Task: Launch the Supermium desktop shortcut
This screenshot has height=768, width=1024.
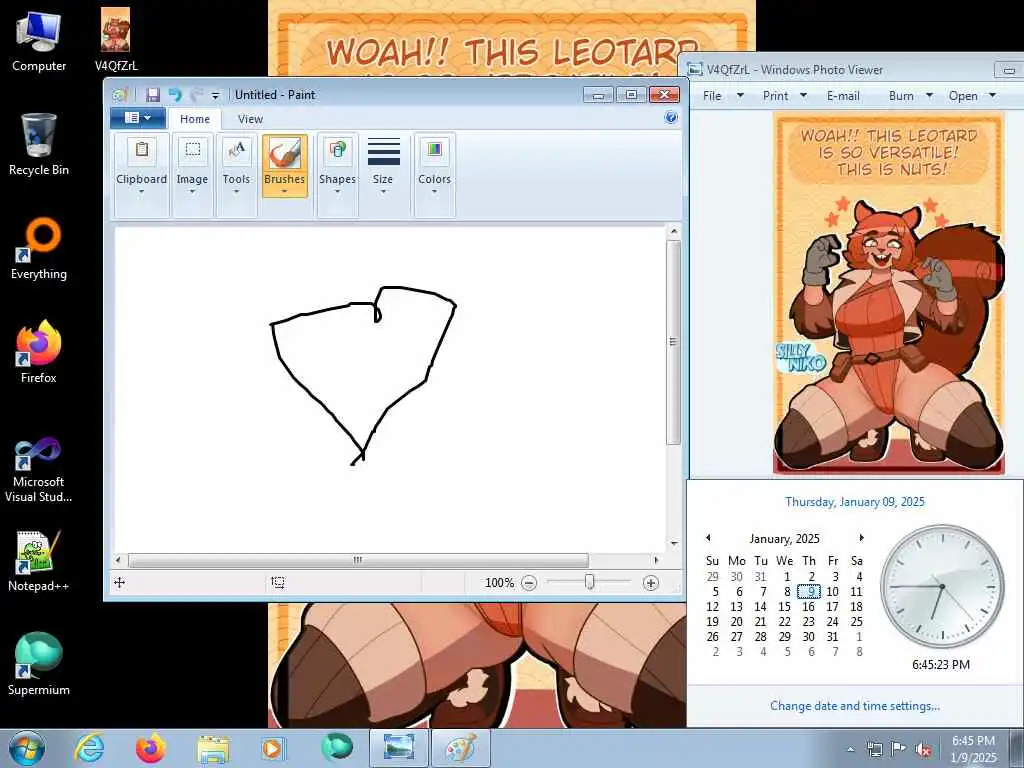Action: (x=39, y=664)
